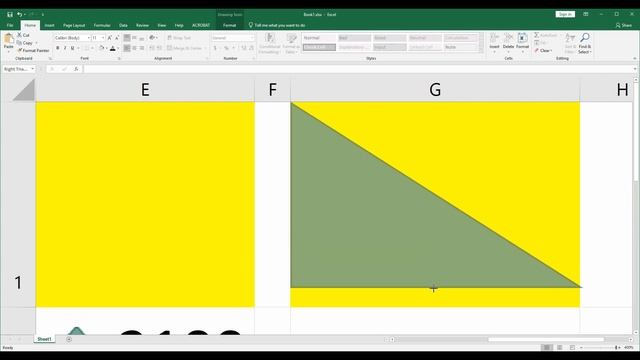Switch to the Review tab
640x360 pixels.
click(142, 25)
